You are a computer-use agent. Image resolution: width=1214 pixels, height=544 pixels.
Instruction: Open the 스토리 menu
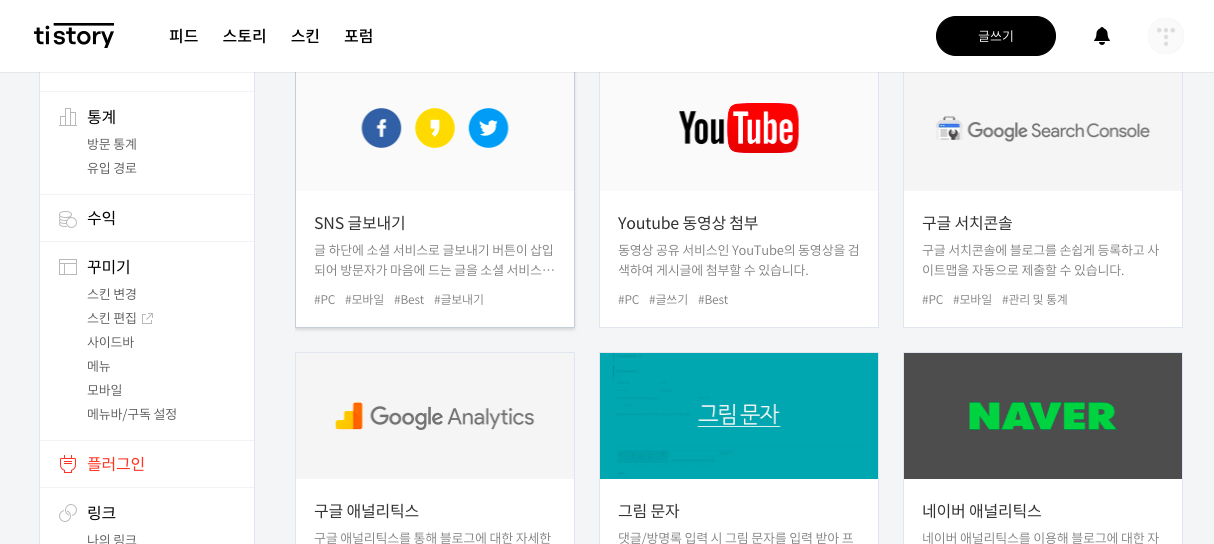tap(244, 36)
